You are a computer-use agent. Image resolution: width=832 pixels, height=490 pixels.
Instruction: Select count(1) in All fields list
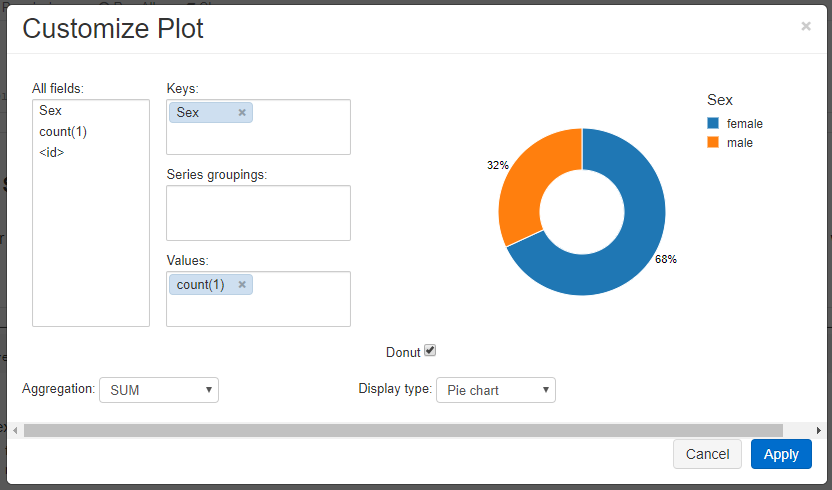64,132
